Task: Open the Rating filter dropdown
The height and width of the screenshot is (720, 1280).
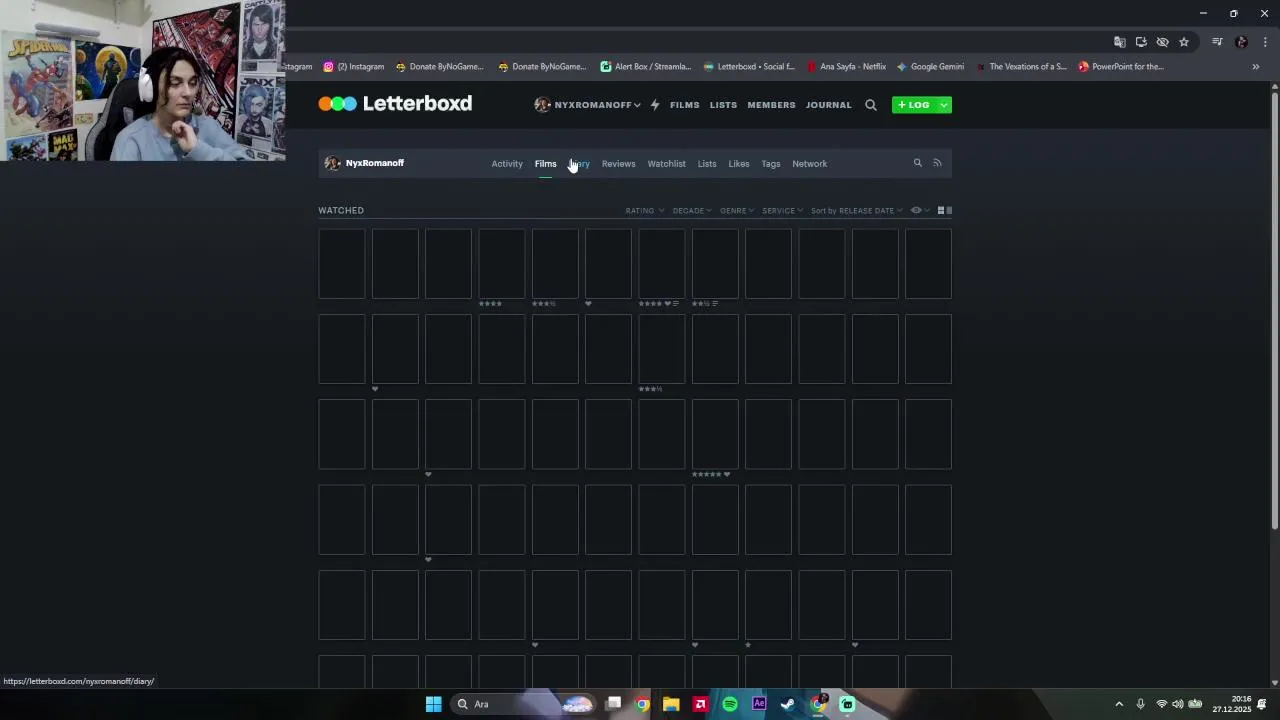Action: 645,211
